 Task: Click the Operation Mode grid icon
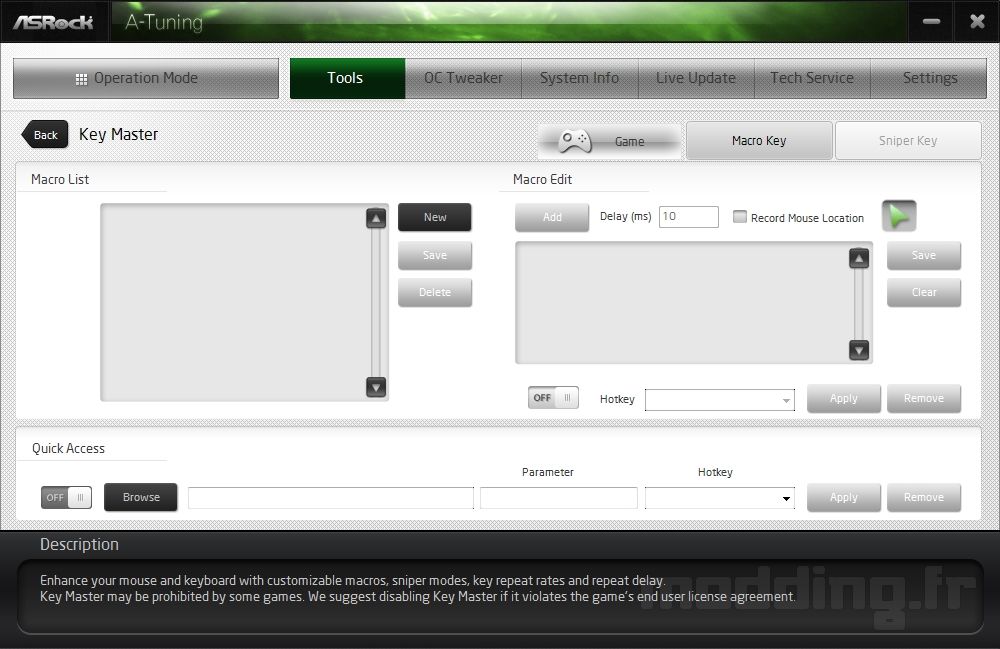pyautogui.click(x=81, y=79)
